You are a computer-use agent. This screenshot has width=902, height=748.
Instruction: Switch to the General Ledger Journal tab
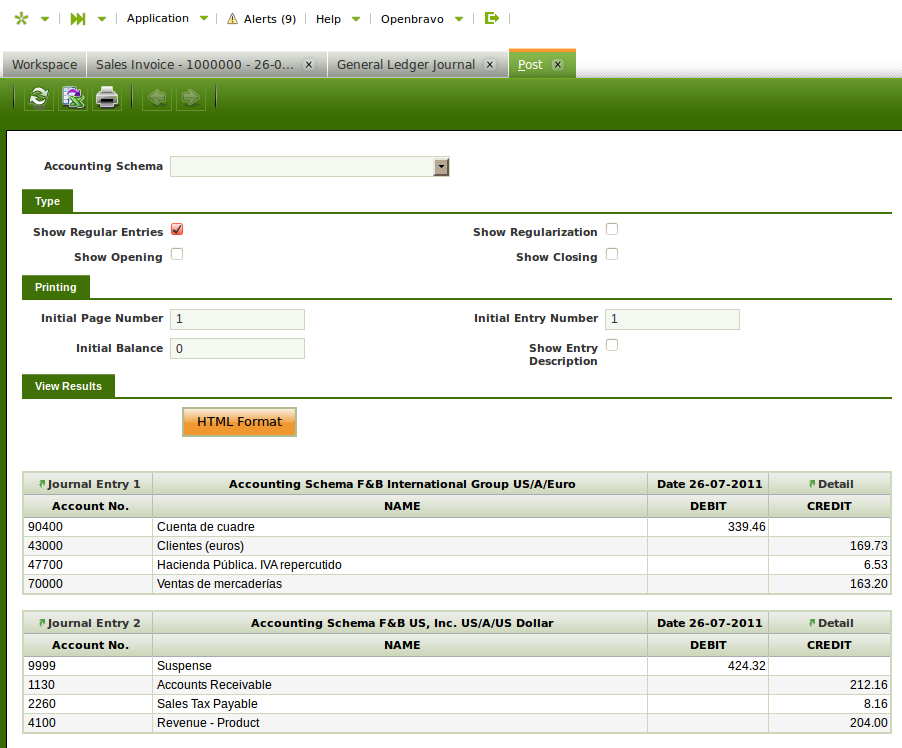(406, 65)
